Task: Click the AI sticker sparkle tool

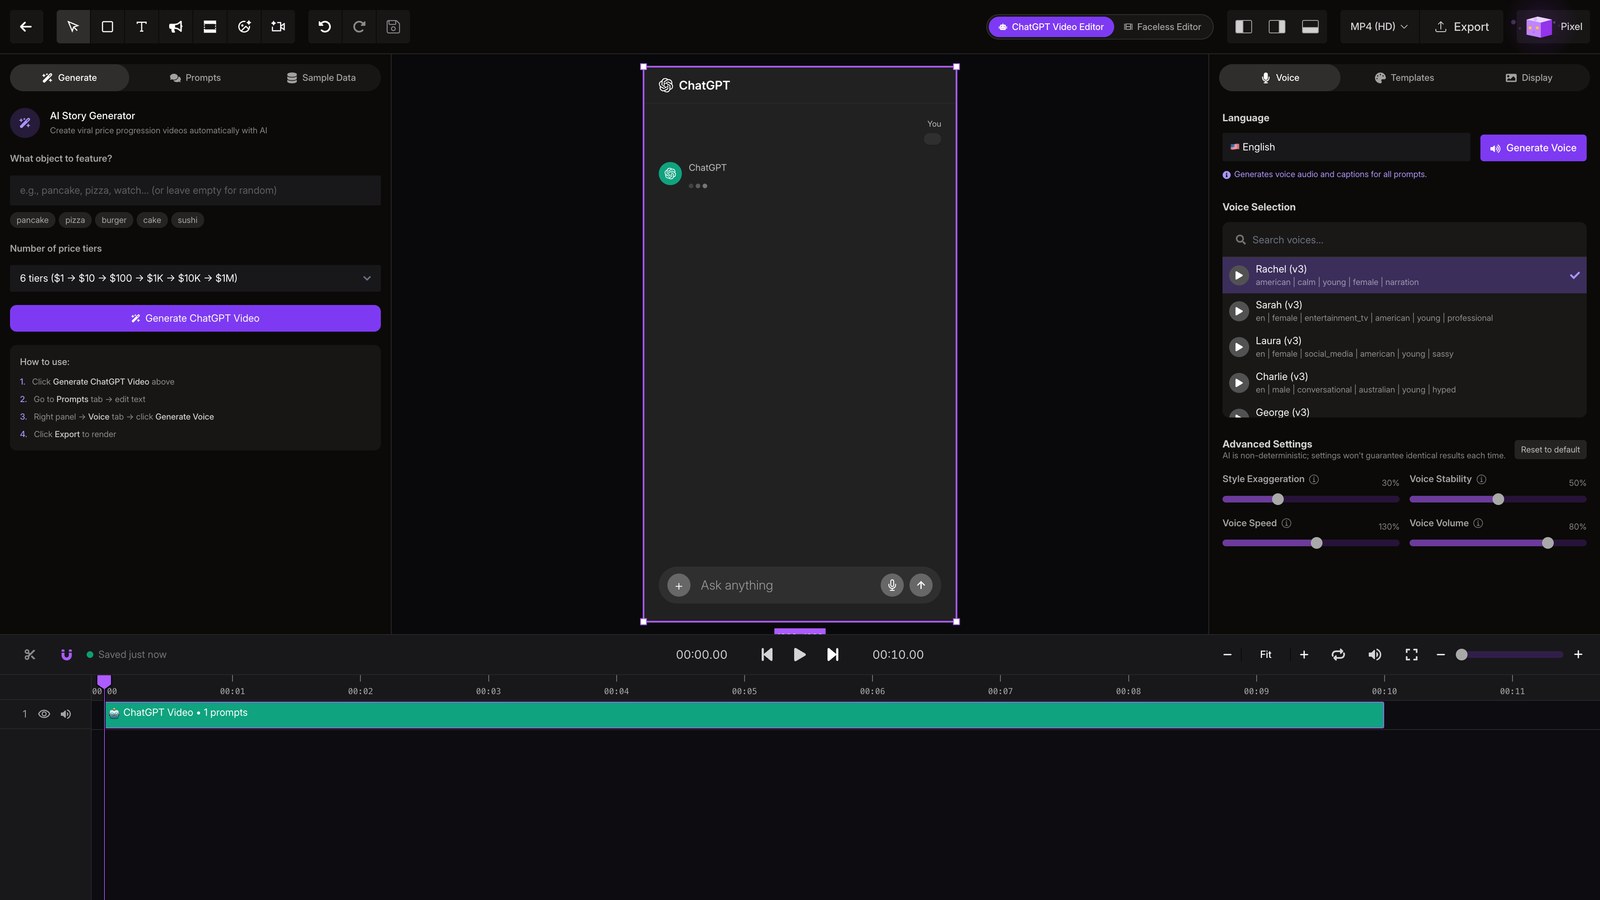Action: click(x=244, y=27)
